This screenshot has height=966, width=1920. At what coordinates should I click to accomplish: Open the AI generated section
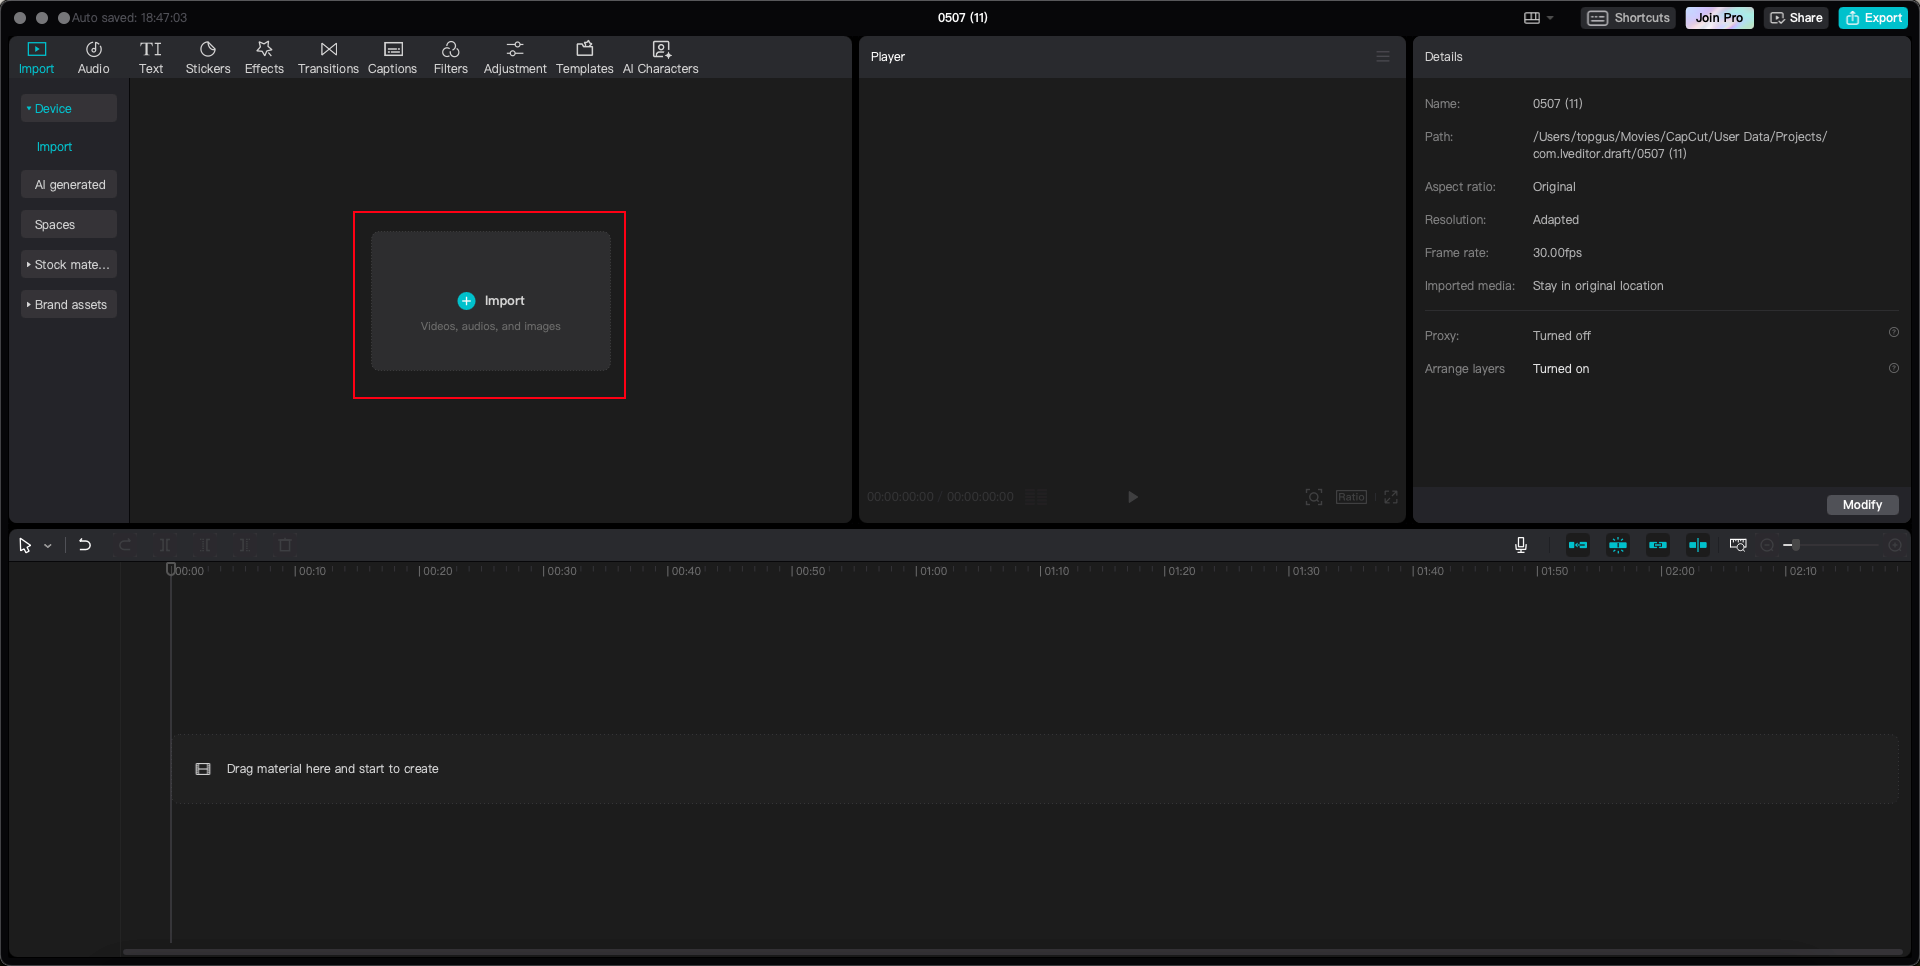click(69, 184)
